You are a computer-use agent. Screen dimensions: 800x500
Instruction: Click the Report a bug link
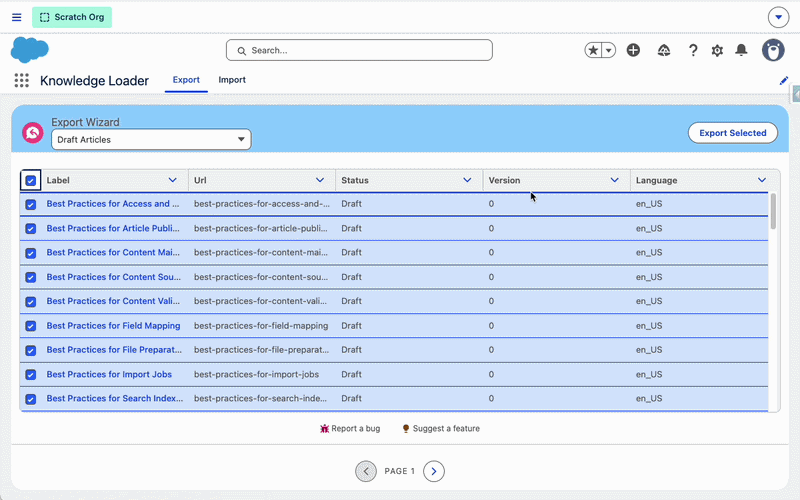point(356,429)
